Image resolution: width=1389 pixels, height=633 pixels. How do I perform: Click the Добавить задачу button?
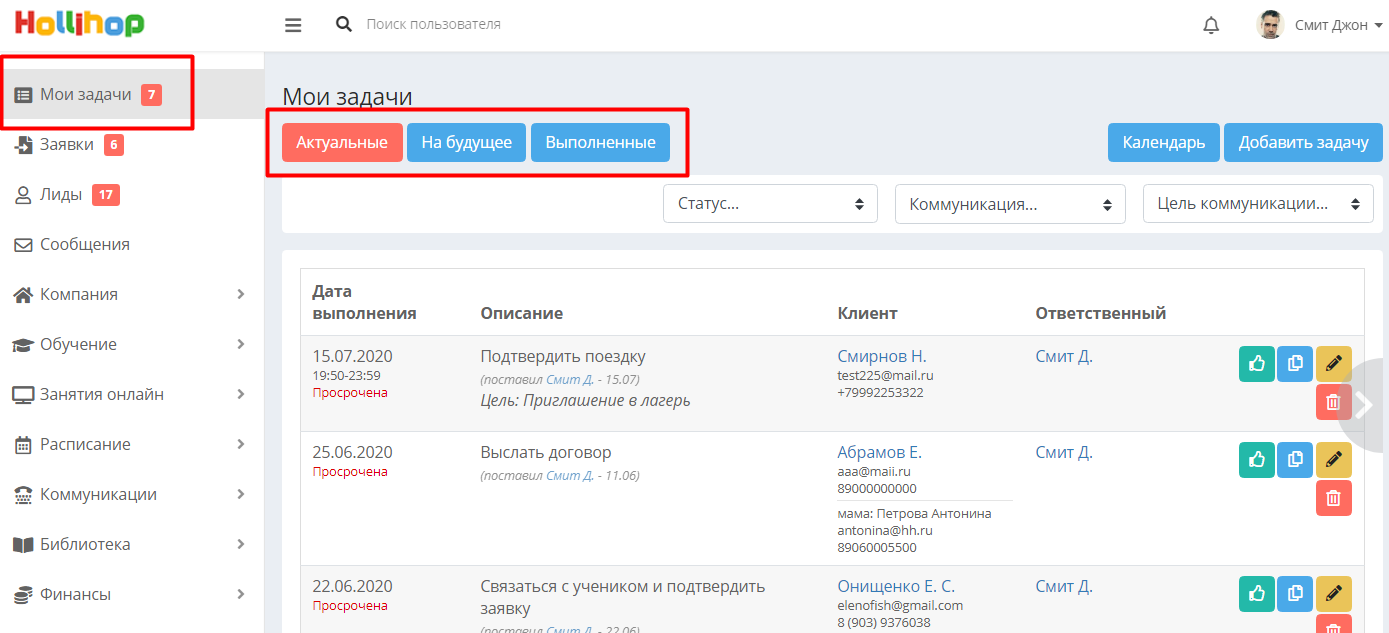coord(1303,142)
